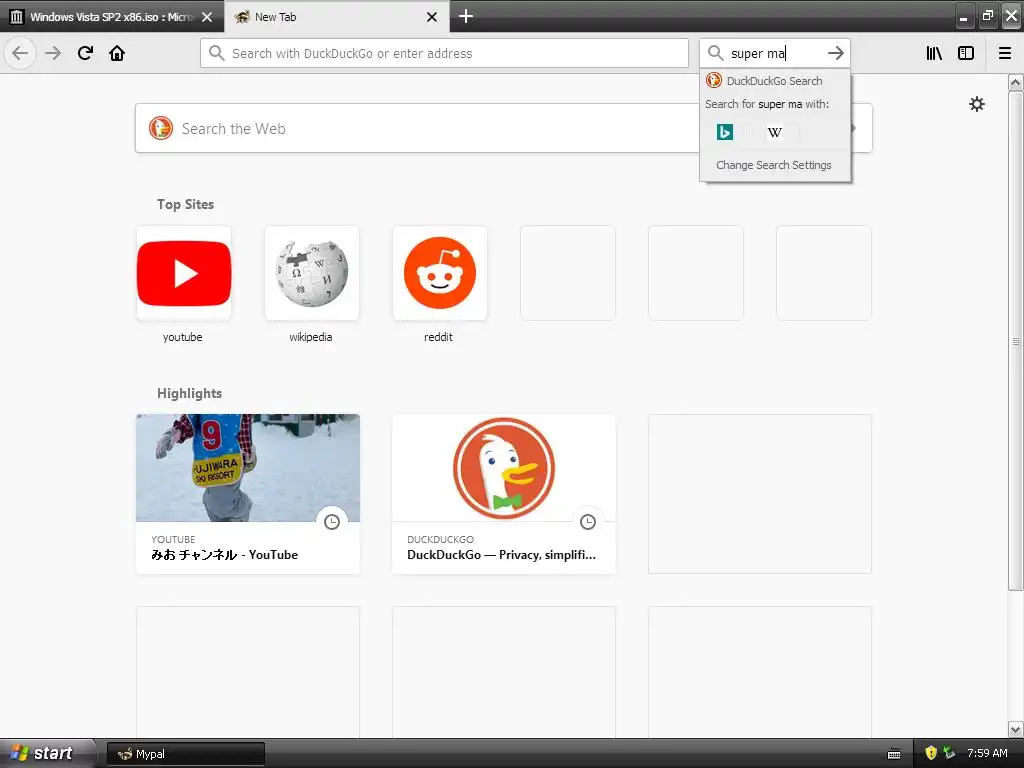Click the vertical scrollbar thumb
1024x768 pixels.
1015,340
